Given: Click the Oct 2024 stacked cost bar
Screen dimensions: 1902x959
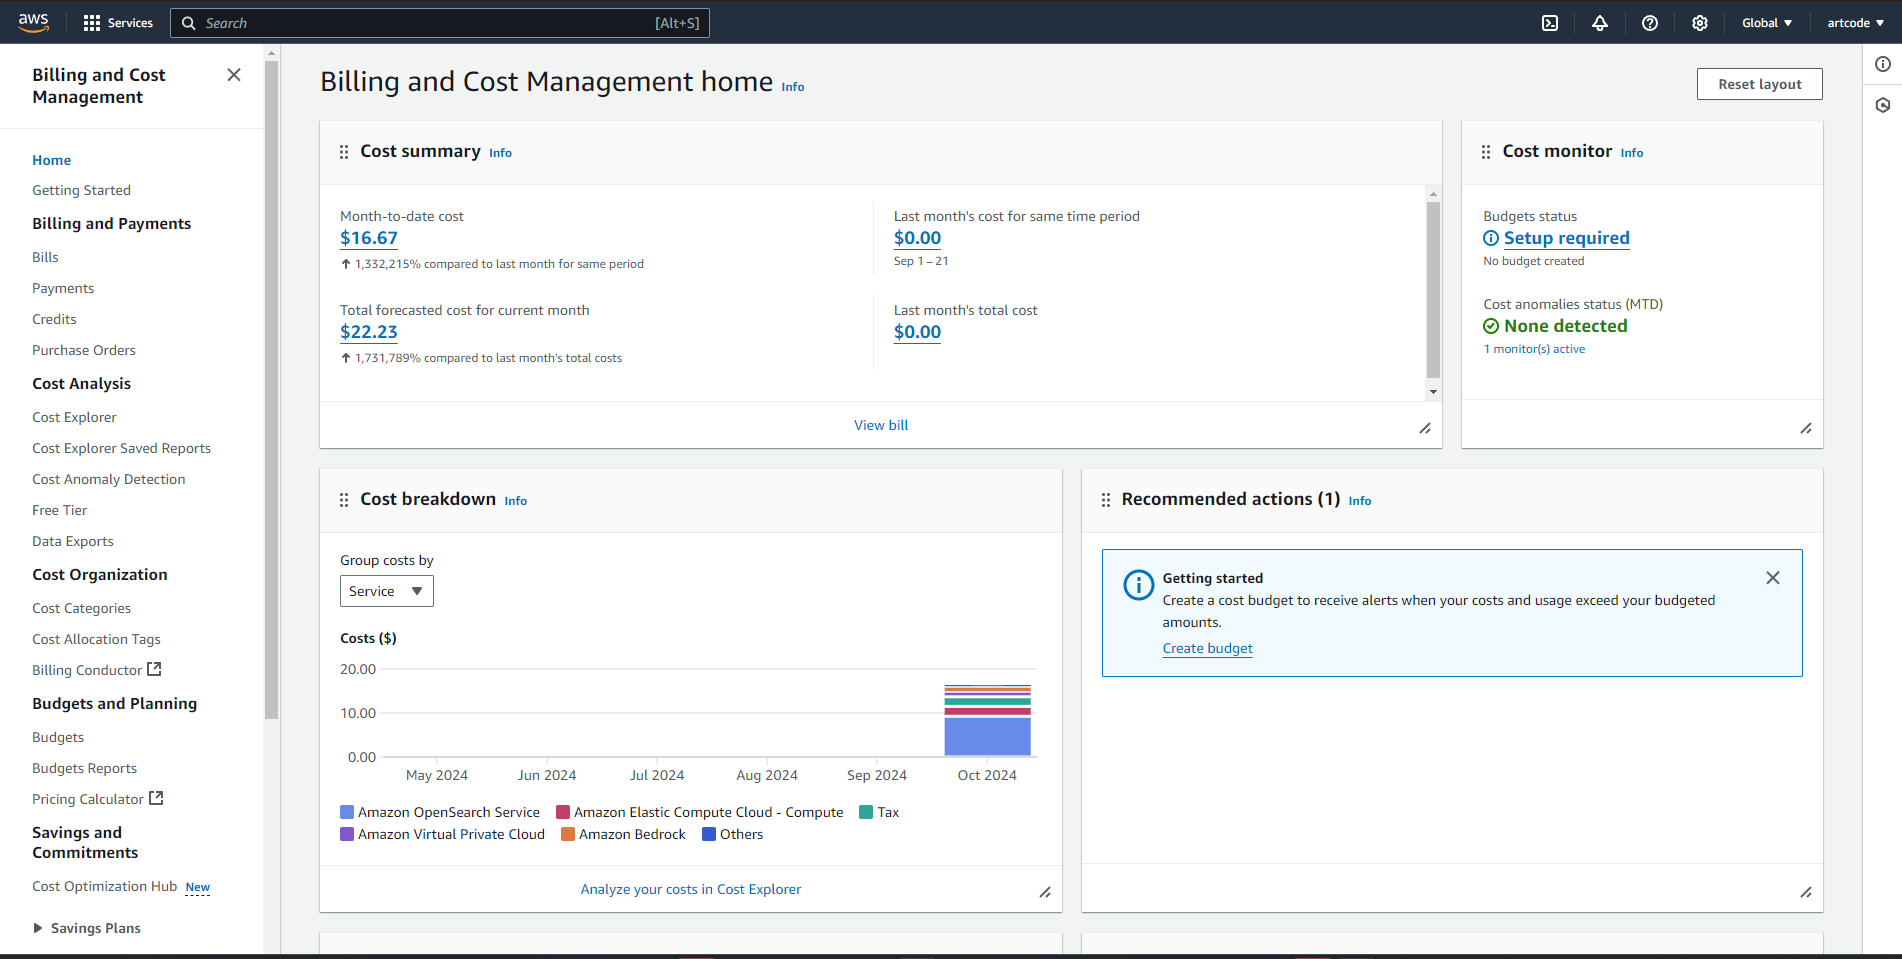Looking at the screenshot, I should tap(987, 720).
